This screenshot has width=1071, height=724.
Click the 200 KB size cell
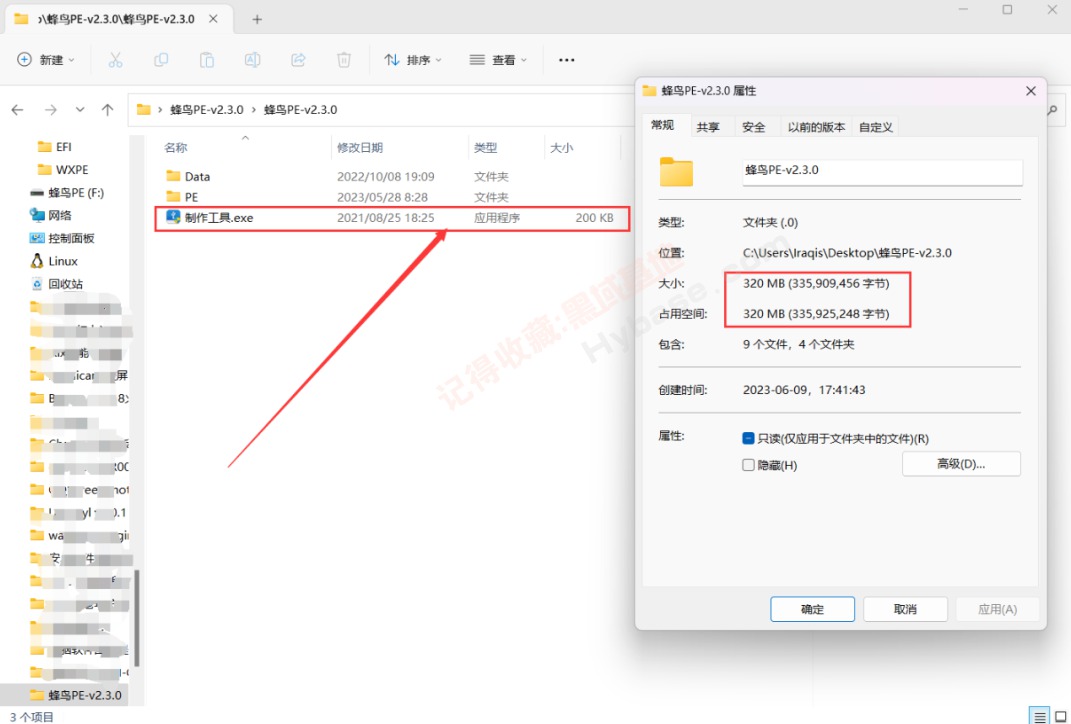[x=594, y=218]
